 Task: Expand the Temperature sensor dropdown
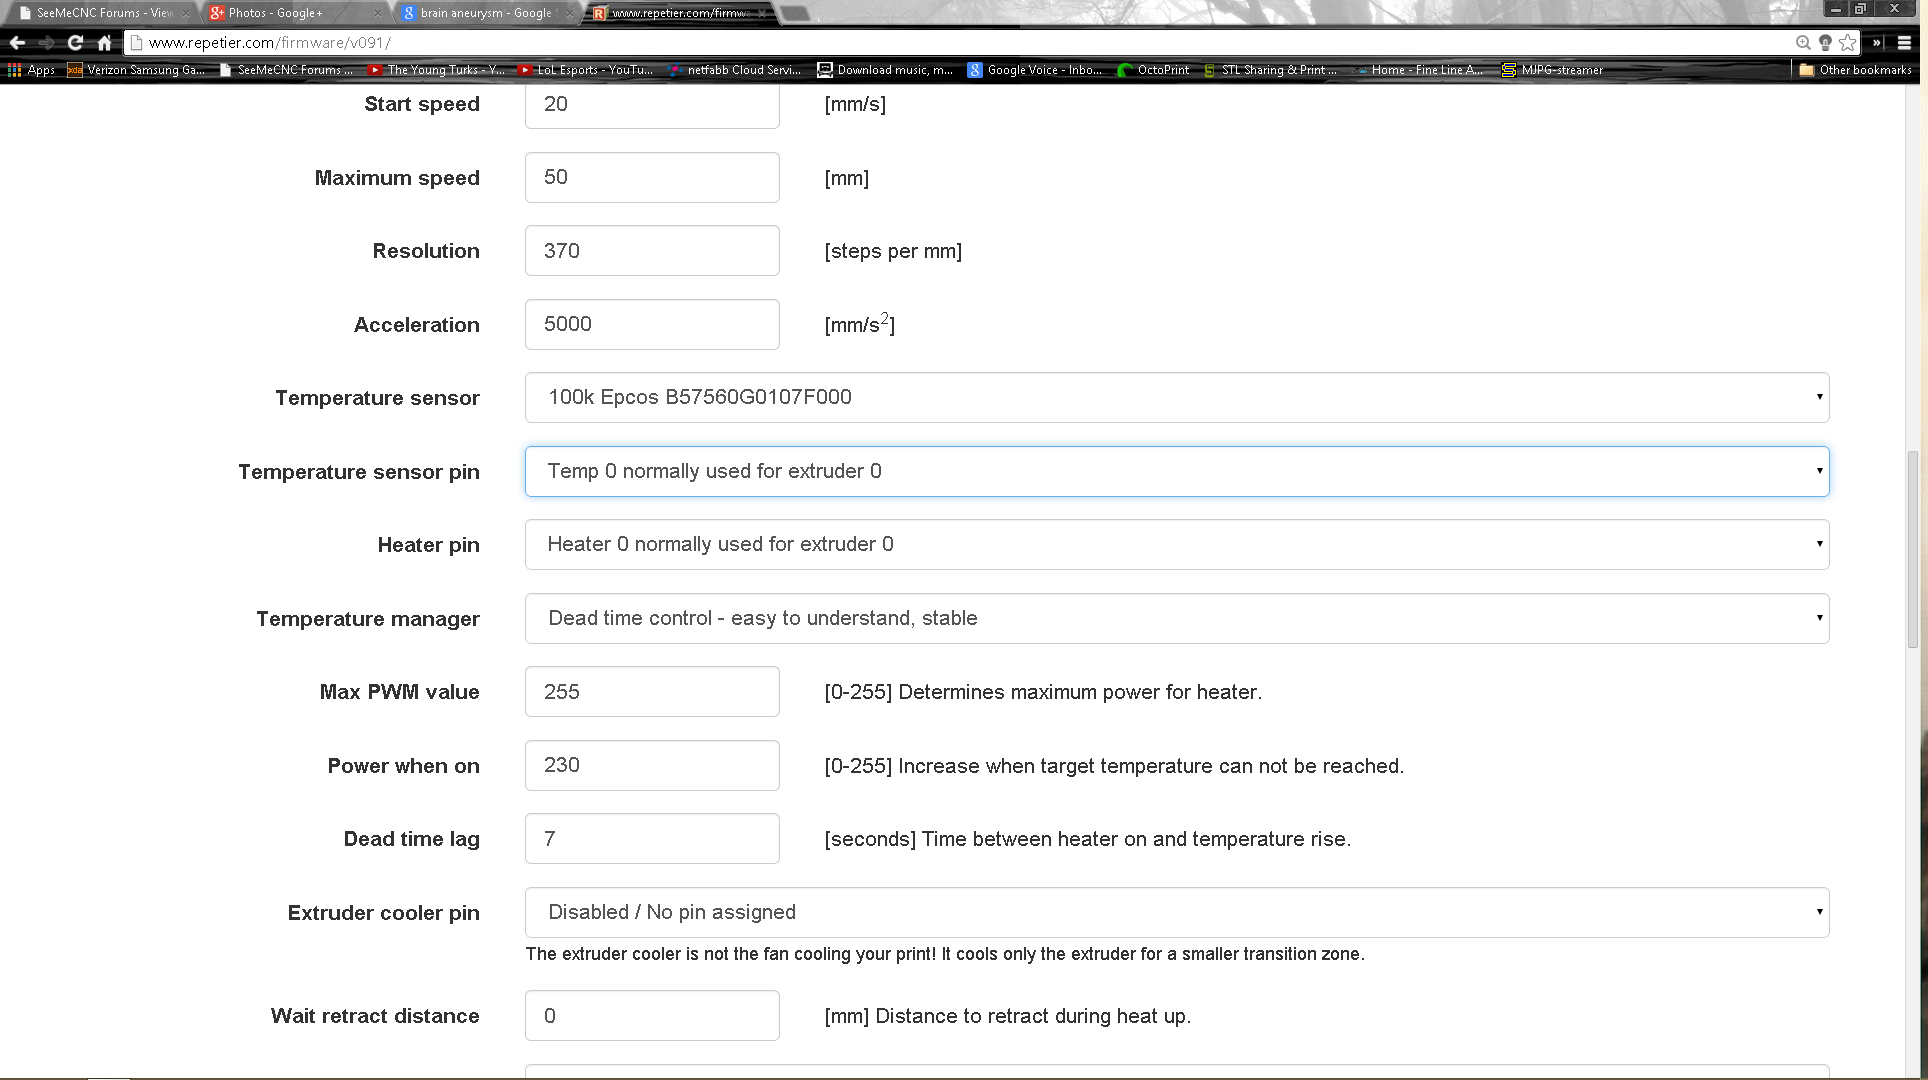1176,397
